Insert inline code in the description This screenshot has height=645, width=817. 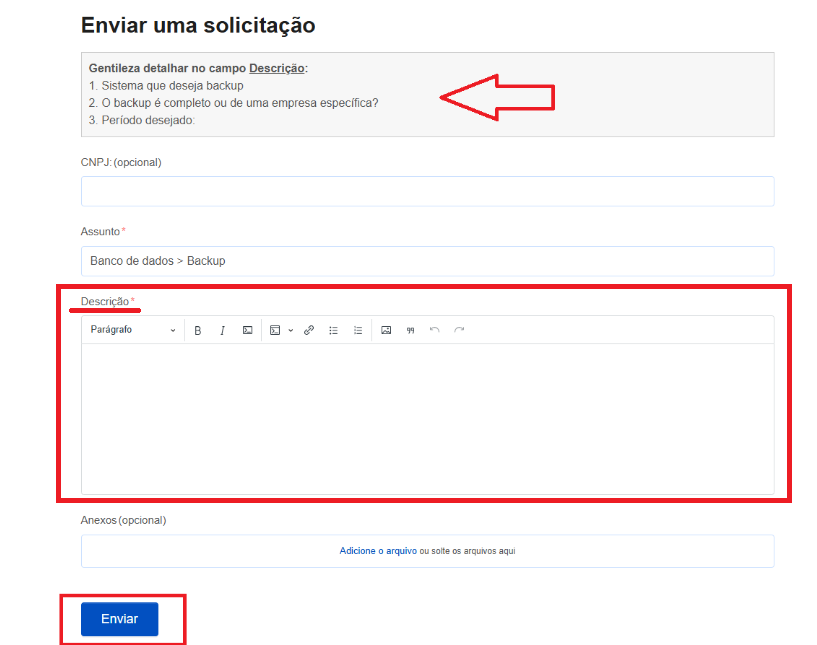click(x=247, y=330)
